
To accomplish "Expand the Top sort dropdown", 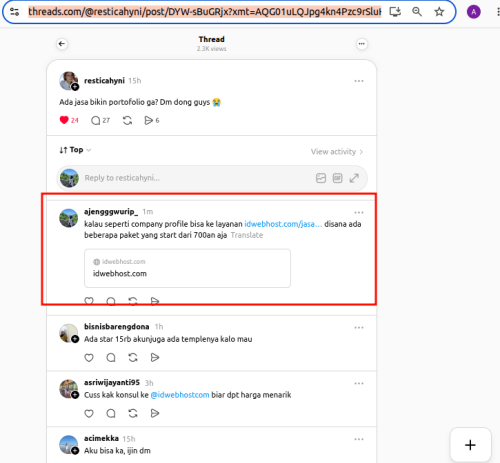I will (75, 150).
